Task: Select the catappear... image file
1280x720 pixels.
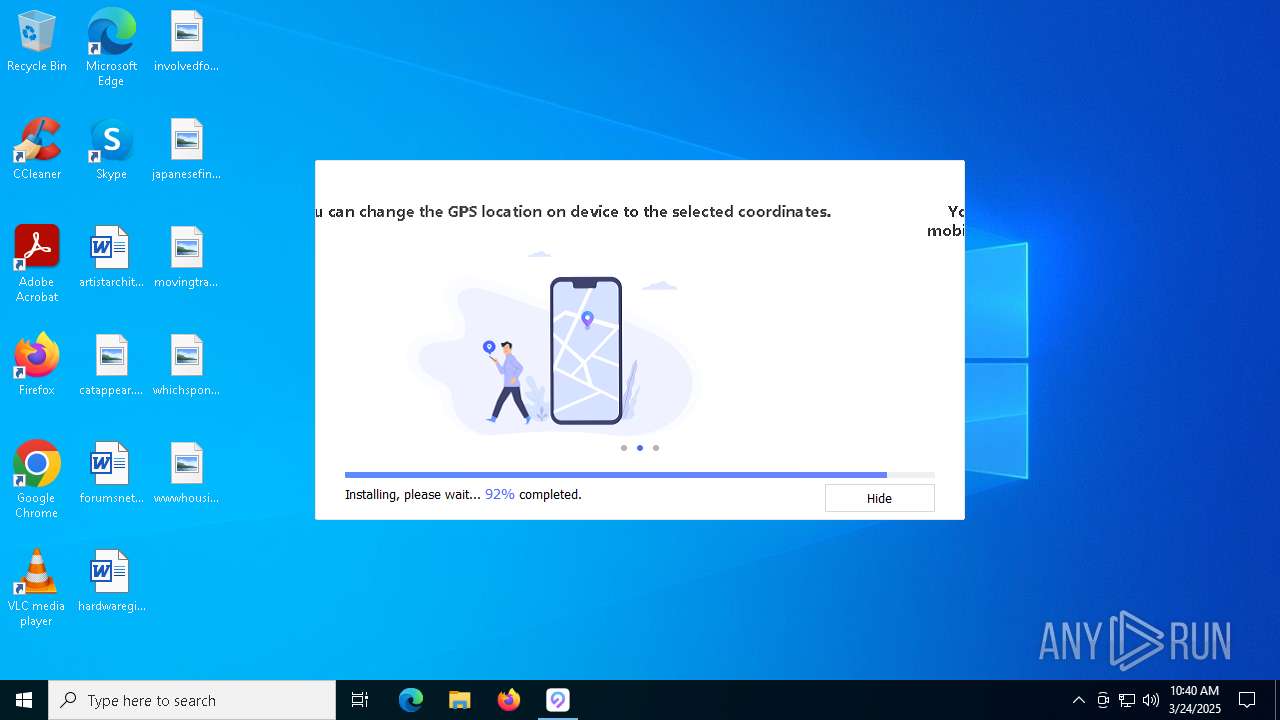Action: pyautogui.click(x=111, y=366)
